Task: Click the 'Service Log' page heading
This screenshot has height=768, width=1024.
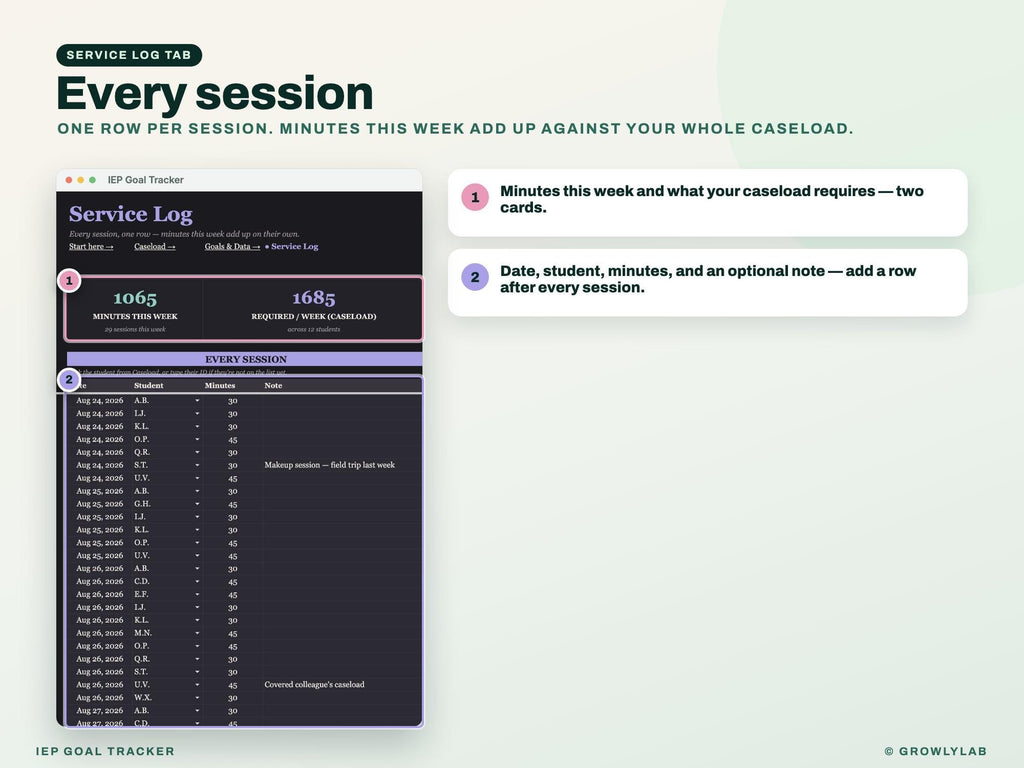Action: point(131,214)
